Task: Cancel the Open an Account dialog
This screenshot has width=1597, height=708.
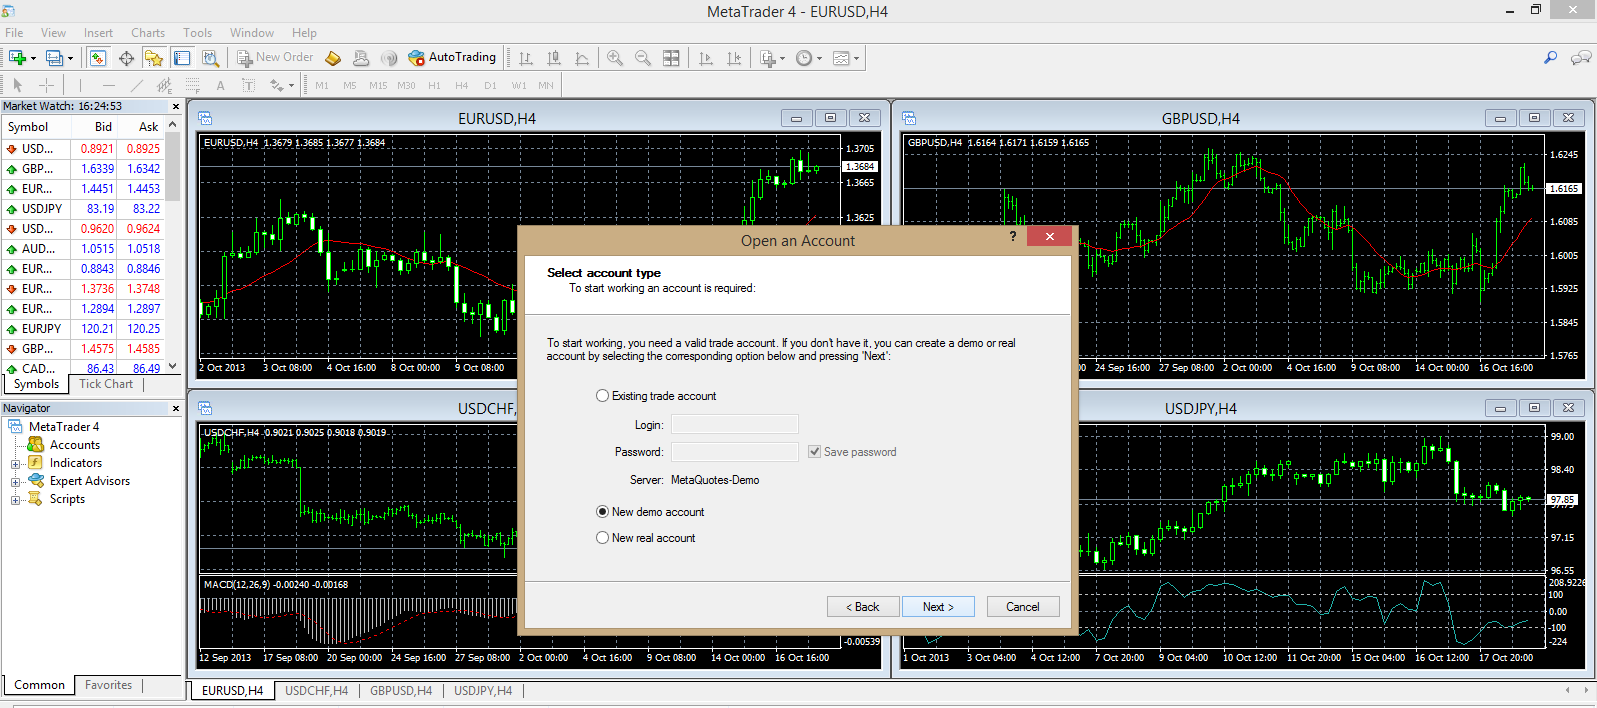Action: [1023, 607]
